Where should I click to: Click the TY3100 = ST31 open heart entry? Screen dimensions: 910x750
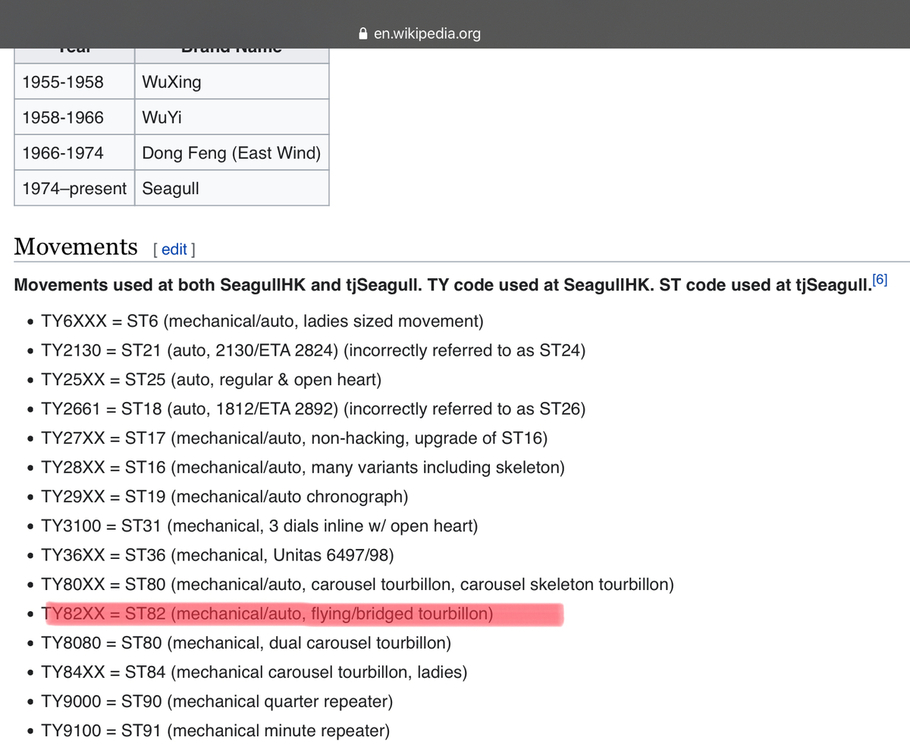click(x=259, y=526)
